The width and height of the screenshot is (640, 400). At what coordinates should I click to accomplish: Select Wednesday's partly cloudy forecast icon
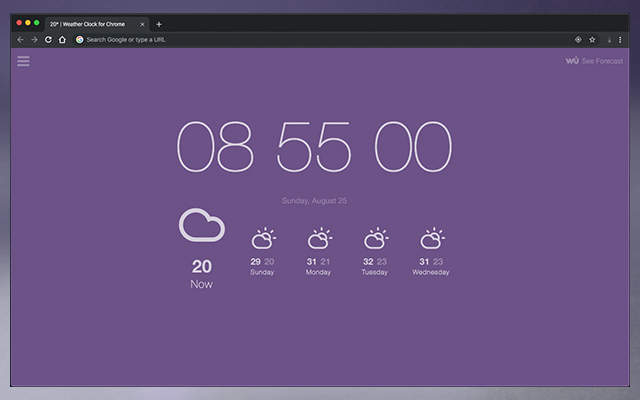(431, 239)
